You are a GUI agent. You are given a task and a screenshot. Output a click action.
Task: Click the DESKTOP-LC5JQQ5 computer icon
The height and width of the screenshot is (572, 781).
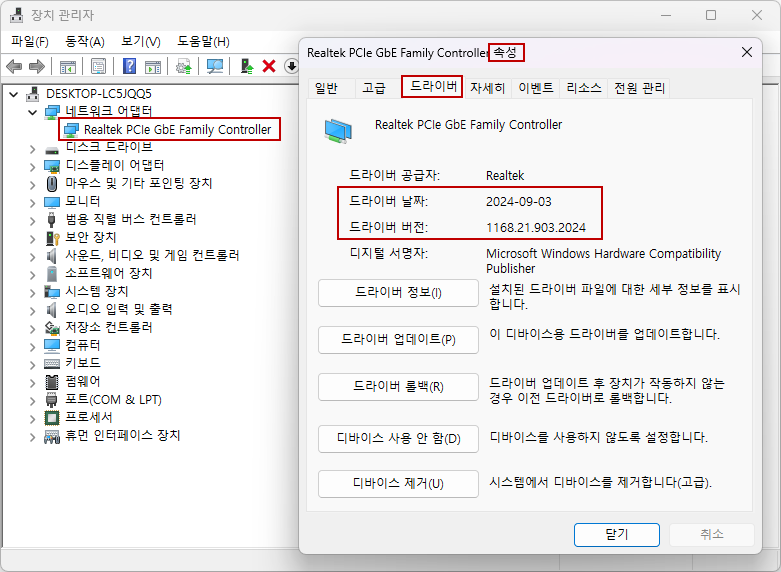(33, 94)
